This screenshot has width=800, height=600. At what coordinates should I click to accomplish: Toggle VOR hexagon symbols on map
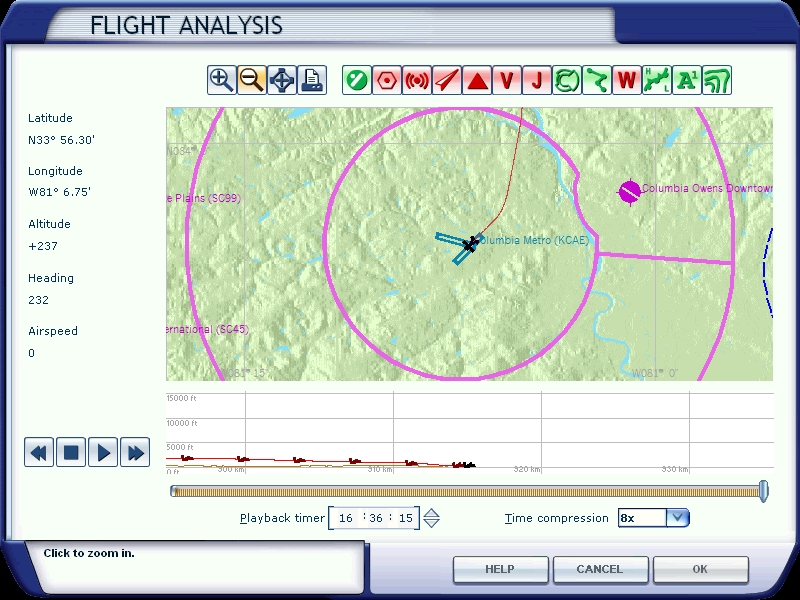pos(387,80)
